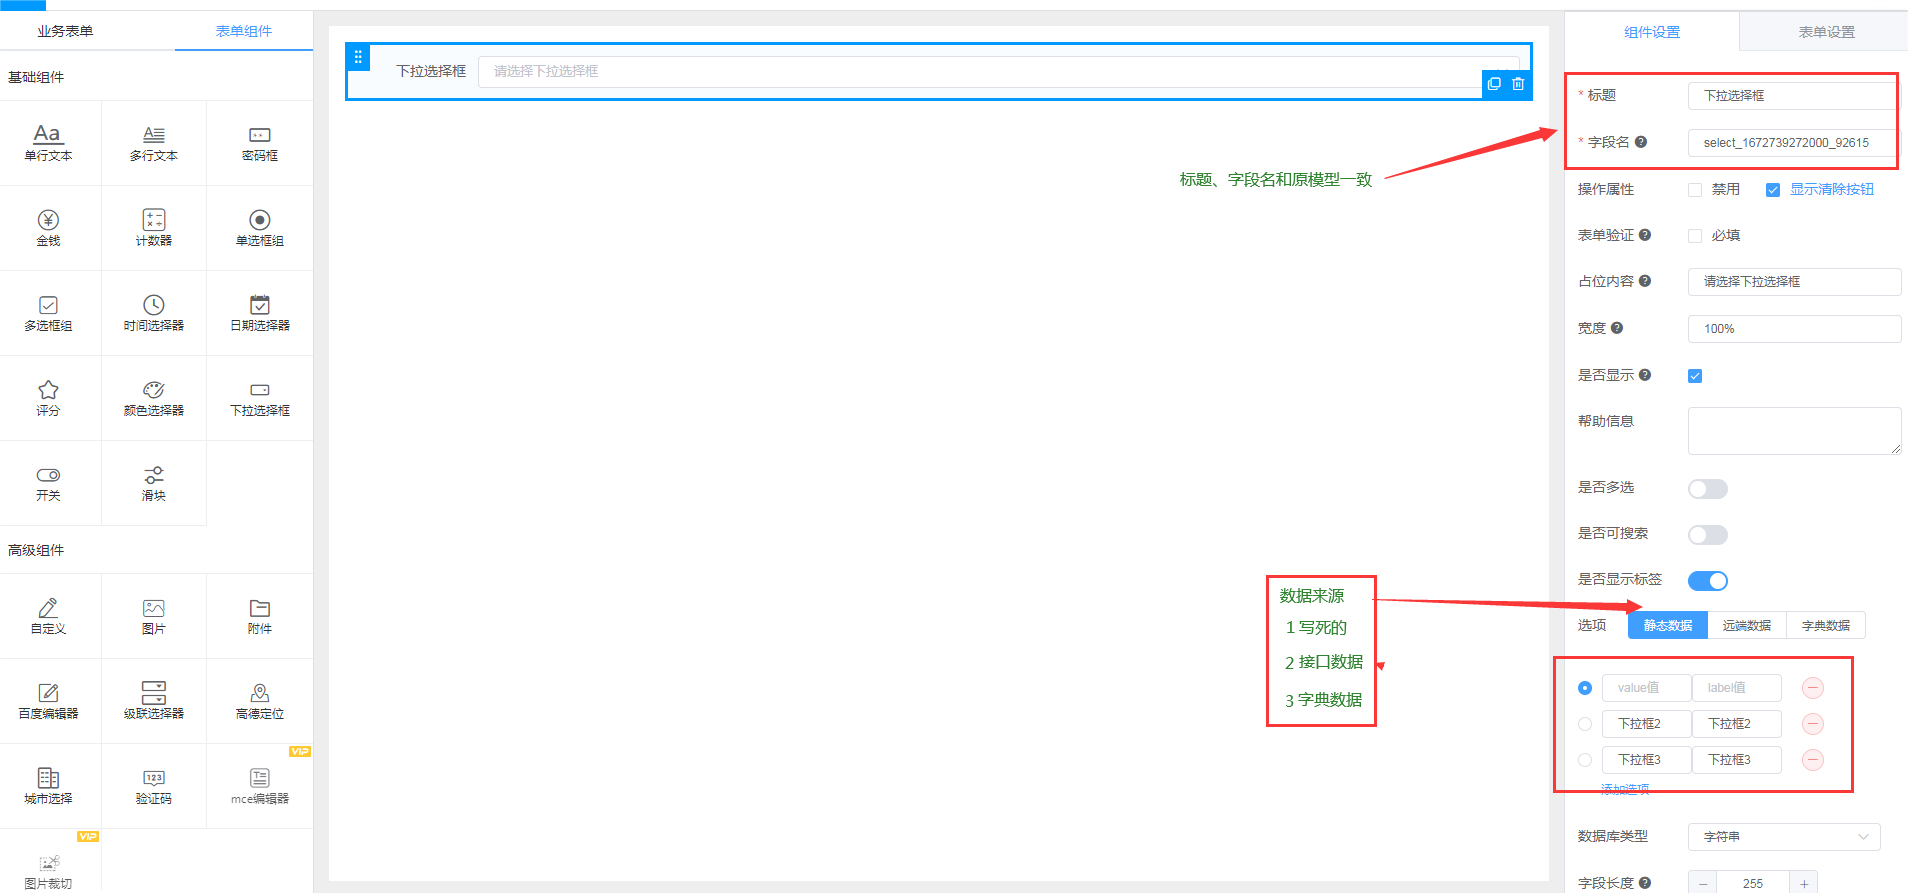The image size is (1908, 894).
Task: Click the 标题 title input field
Action: [1790, 96]
